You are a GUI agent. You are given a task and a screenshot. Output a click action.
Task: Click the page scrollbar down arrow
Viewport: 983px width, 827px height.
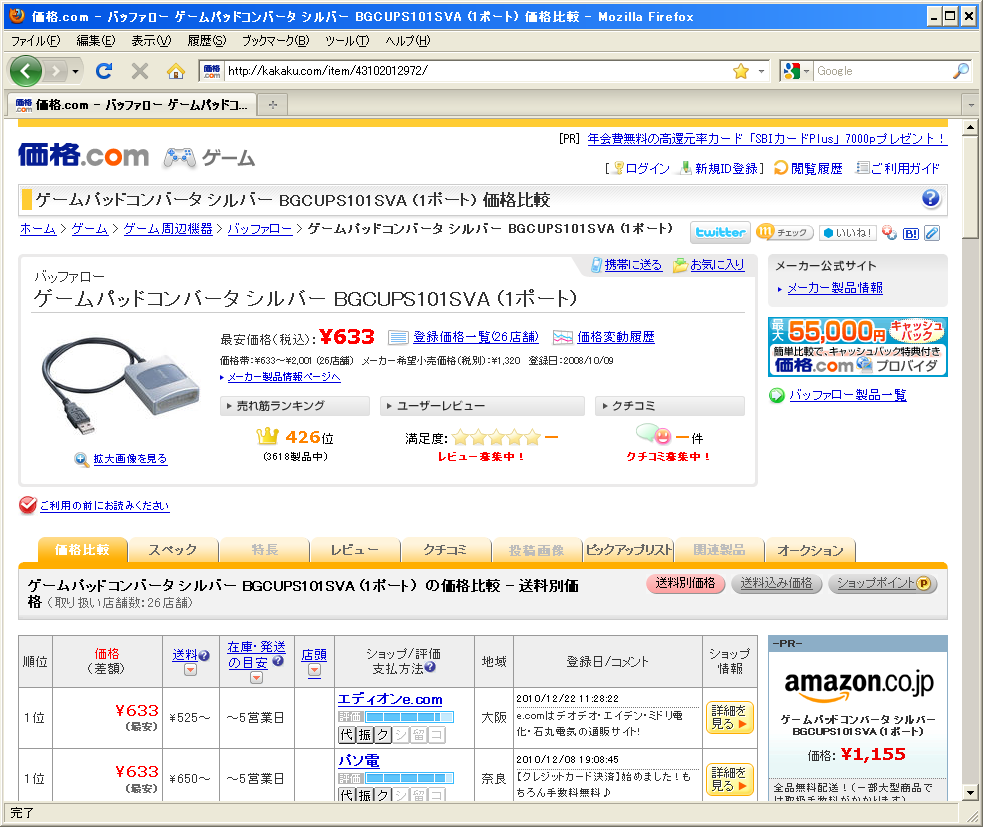click(x=970, y=793)
